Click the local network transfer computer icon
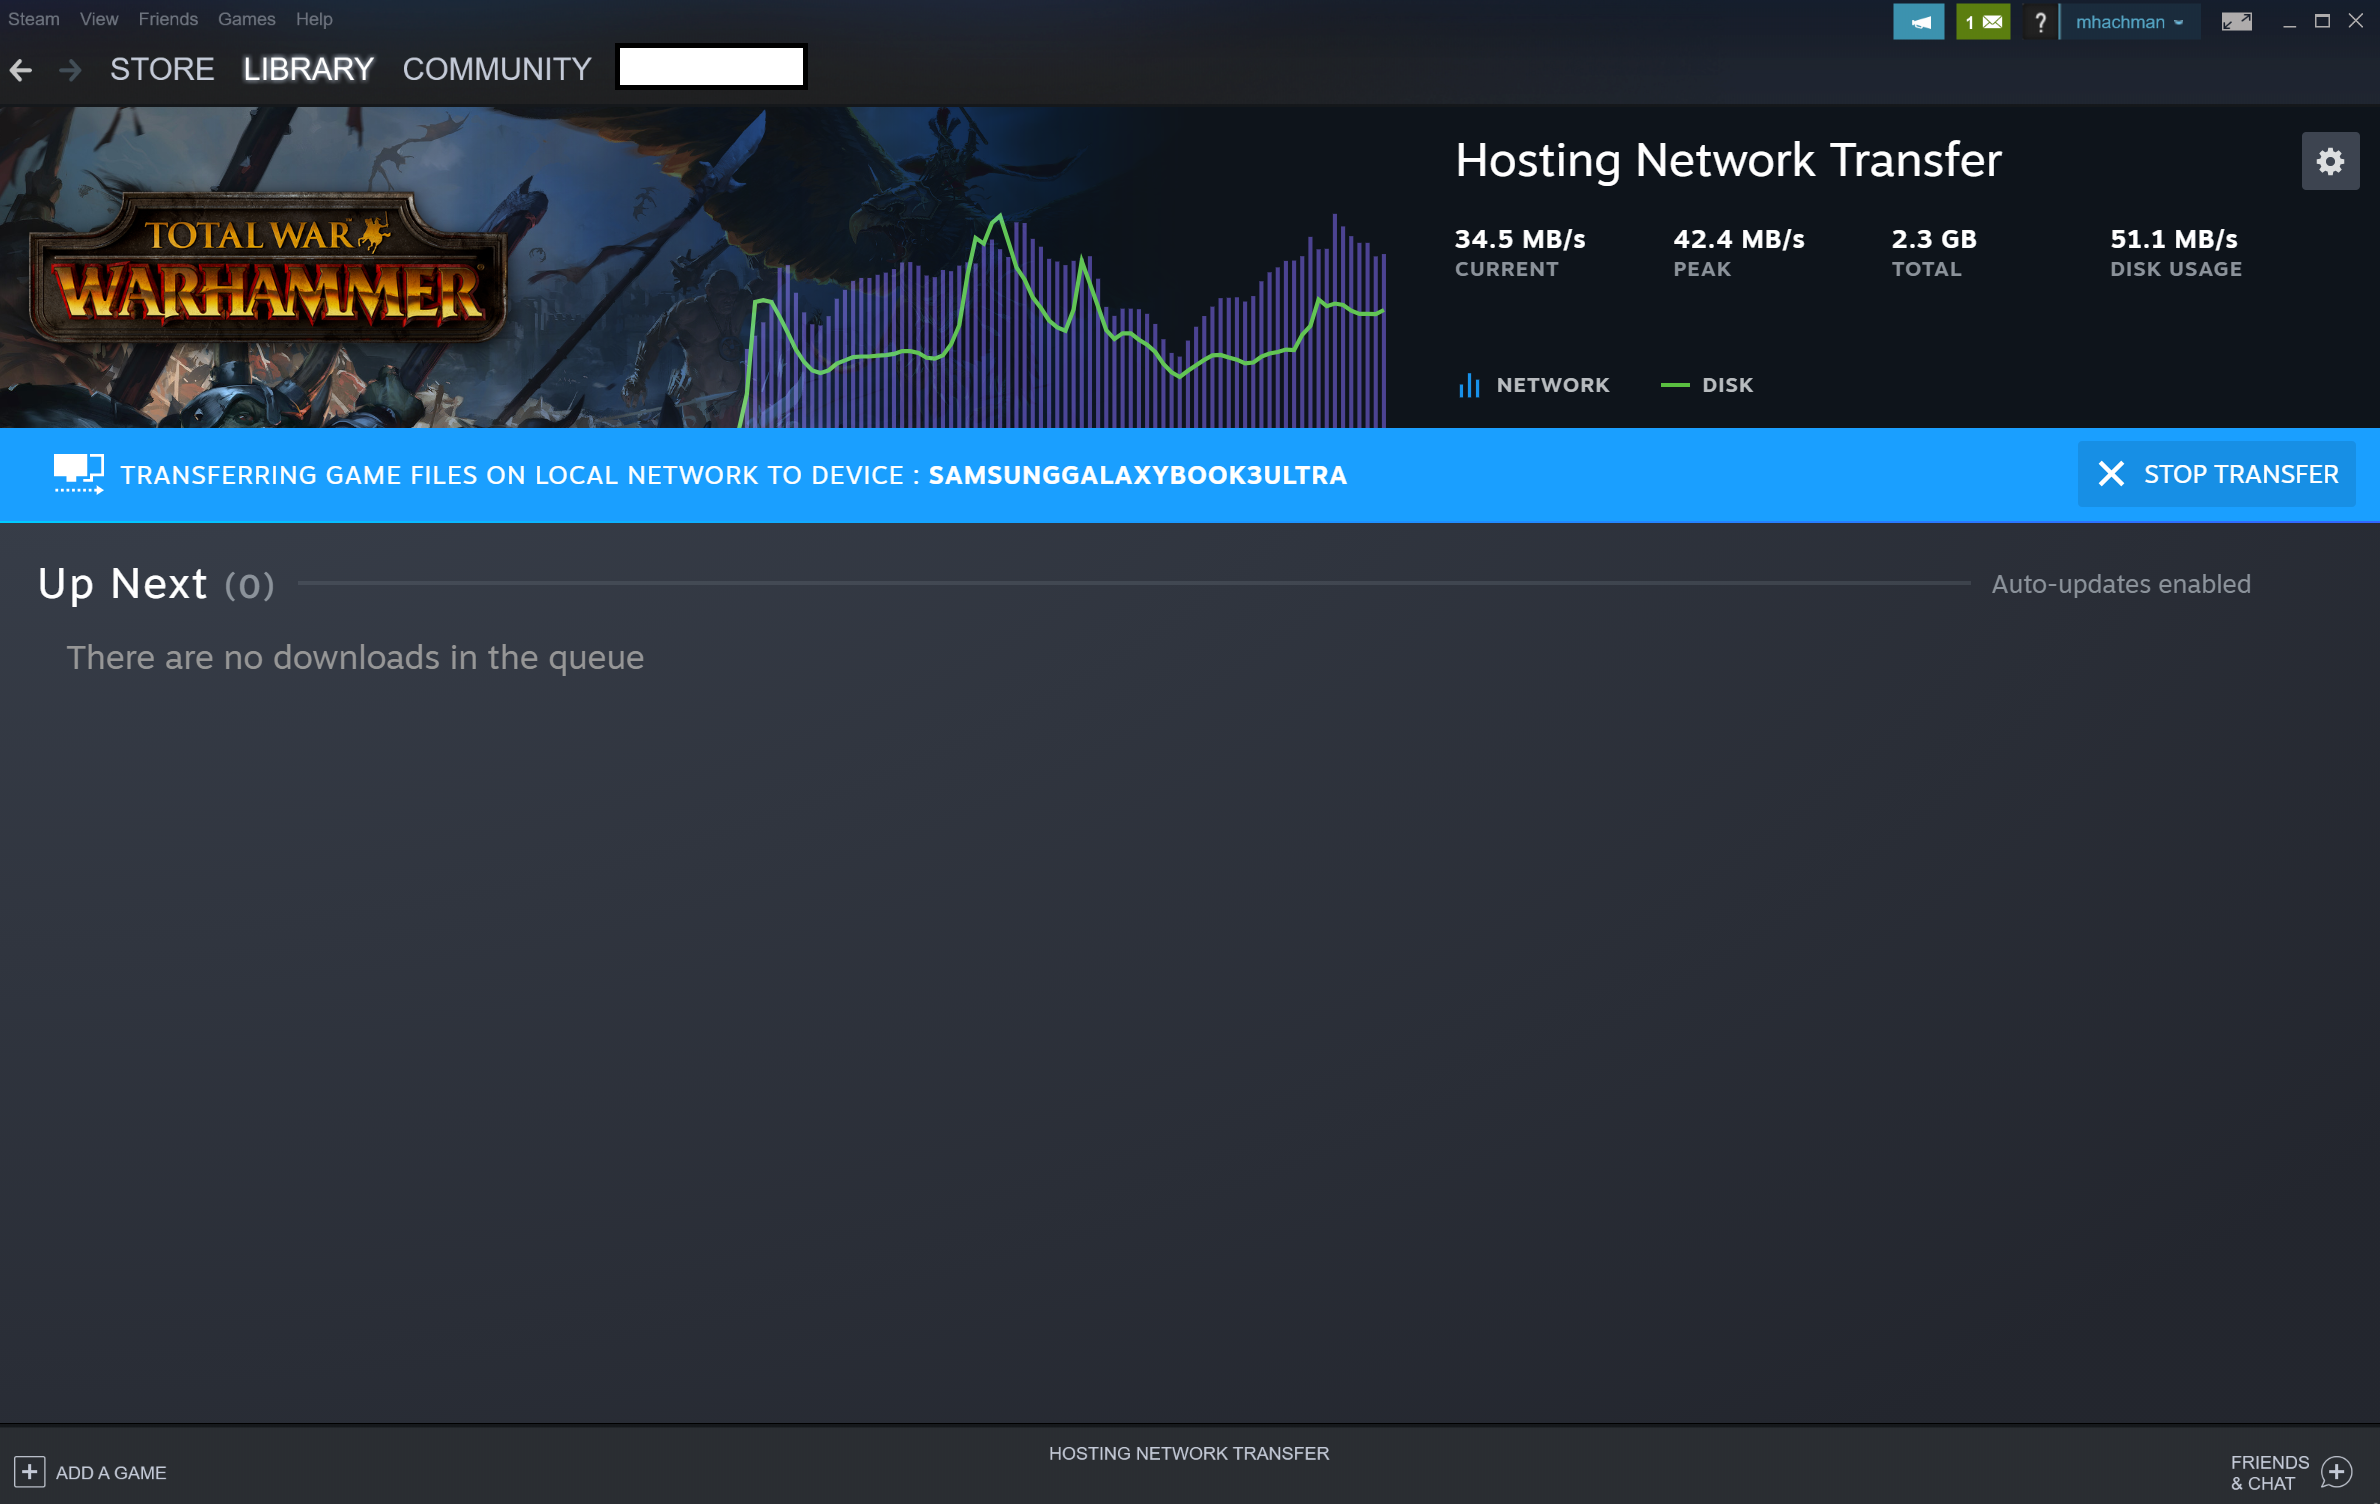 (78, 475)
